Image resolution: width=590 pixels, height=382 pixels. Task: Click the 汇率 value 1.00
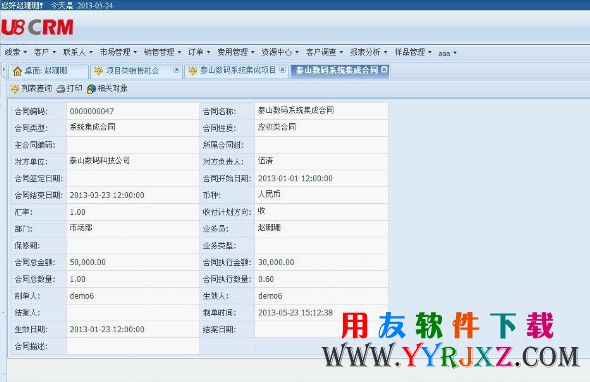[78, 212]
